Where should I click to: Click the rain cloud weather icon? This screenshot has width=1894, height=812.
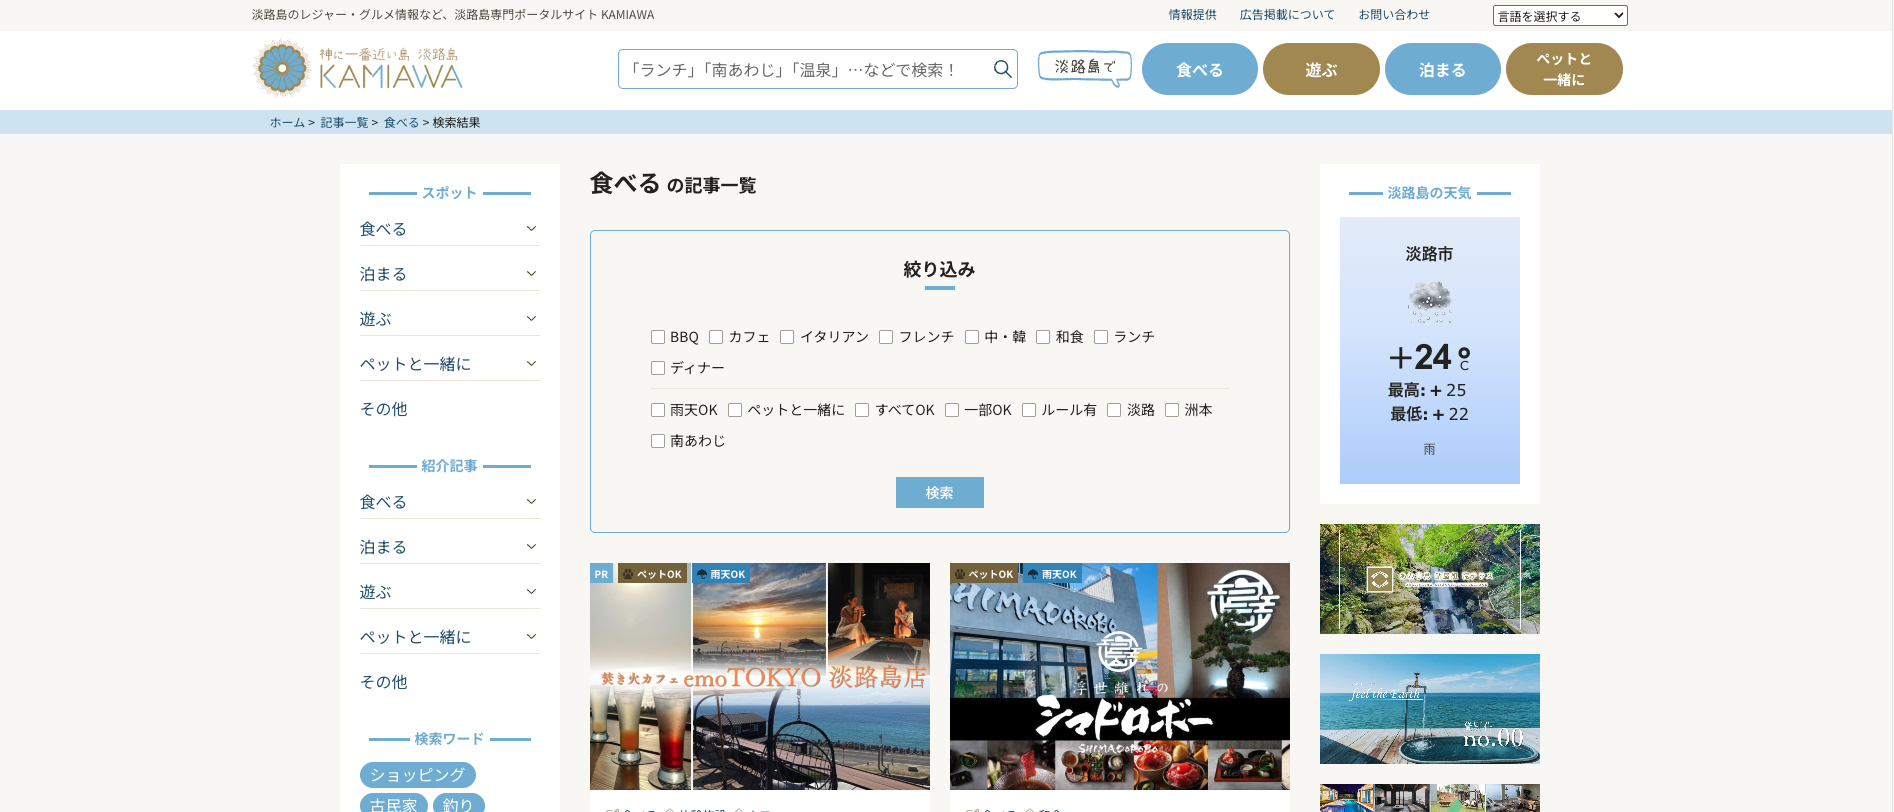coord(1429,301)
